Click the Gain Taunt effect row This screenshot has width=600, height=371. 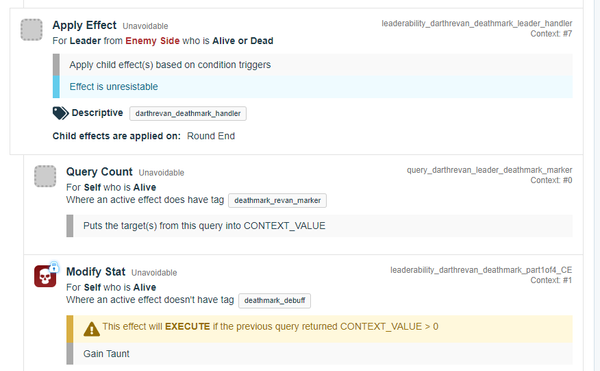click(x=320, y=354)
